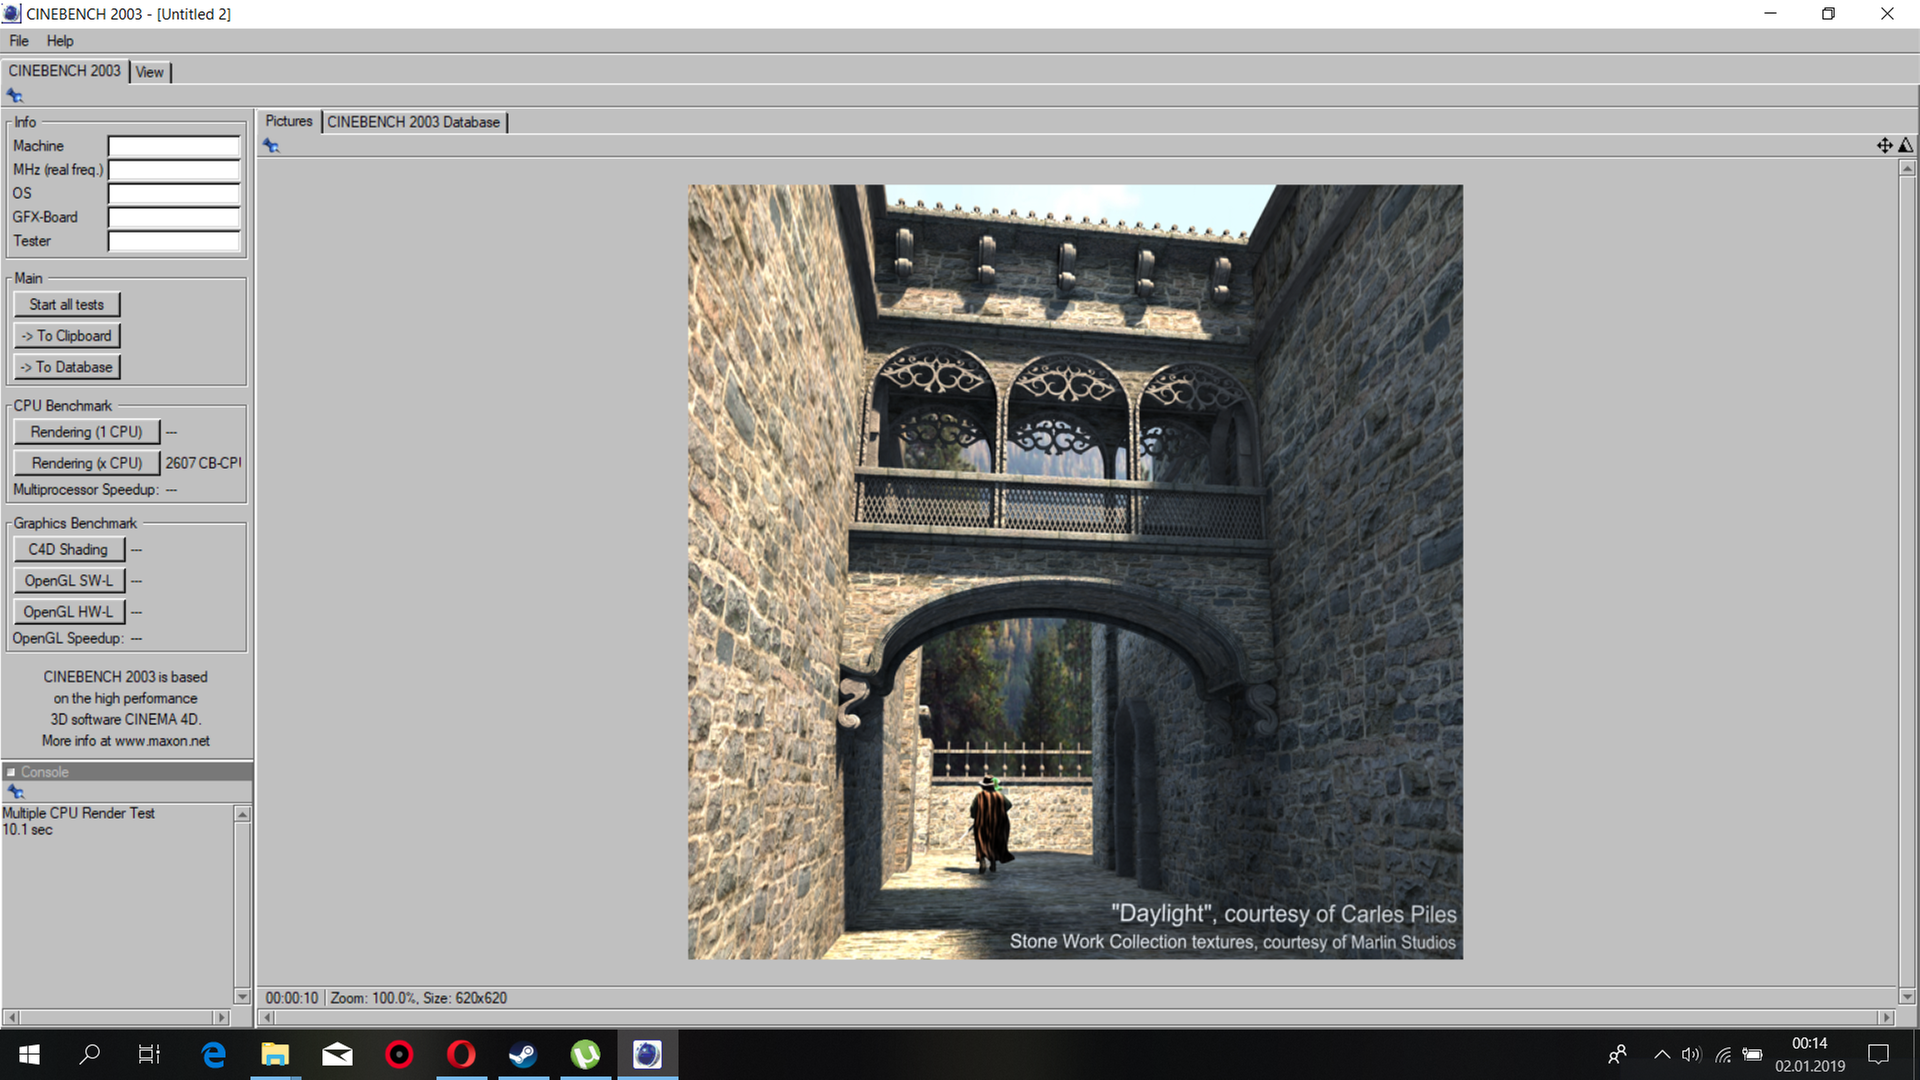Image resolution: width=1920 pixels, height=1080 pixels.
Task: Click the CINEBENCH taskbar icon
Action: [x=647, y=1055]
